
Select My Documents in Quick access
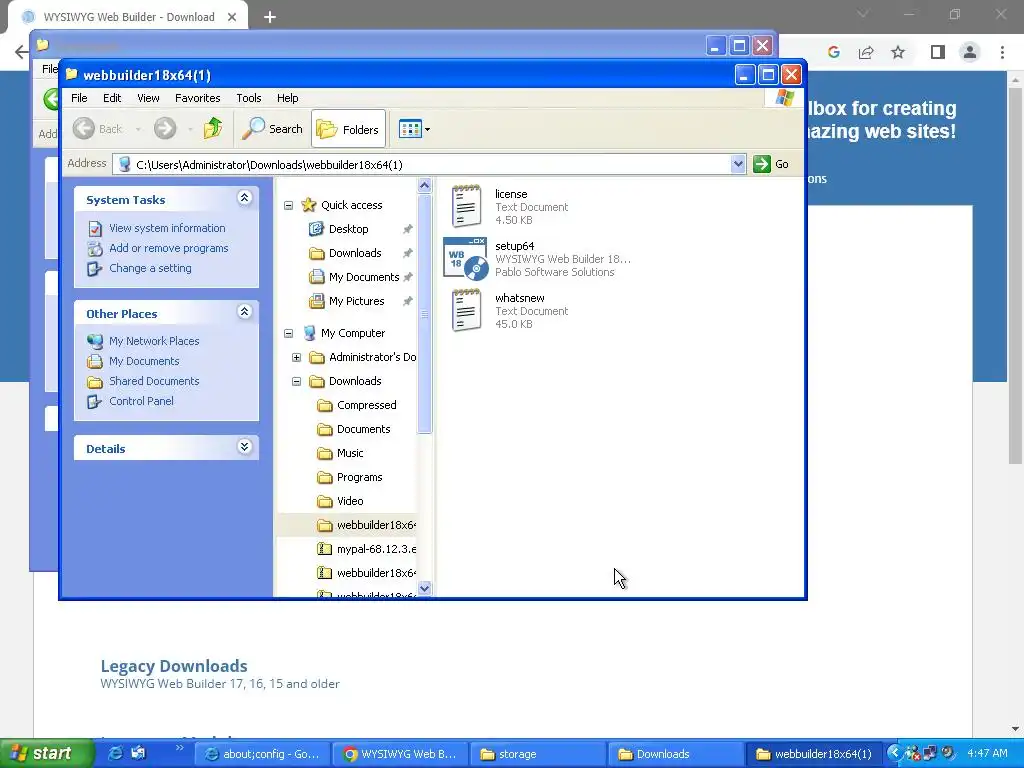364,278
